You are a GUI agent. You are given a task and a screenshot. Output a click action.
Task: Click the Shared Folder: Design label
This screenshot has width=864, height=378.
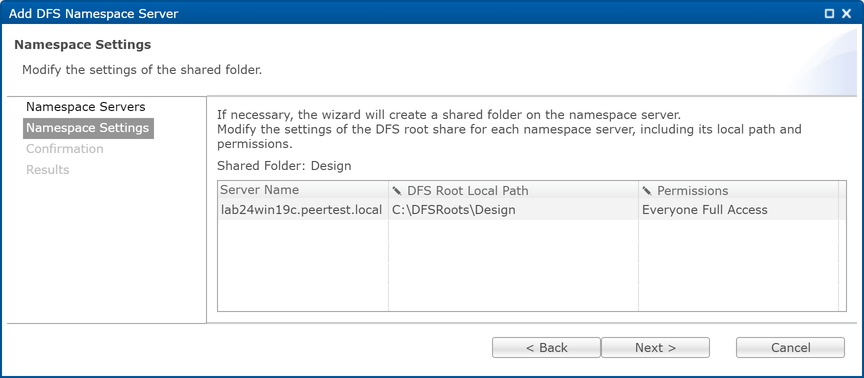pos(284,166)
